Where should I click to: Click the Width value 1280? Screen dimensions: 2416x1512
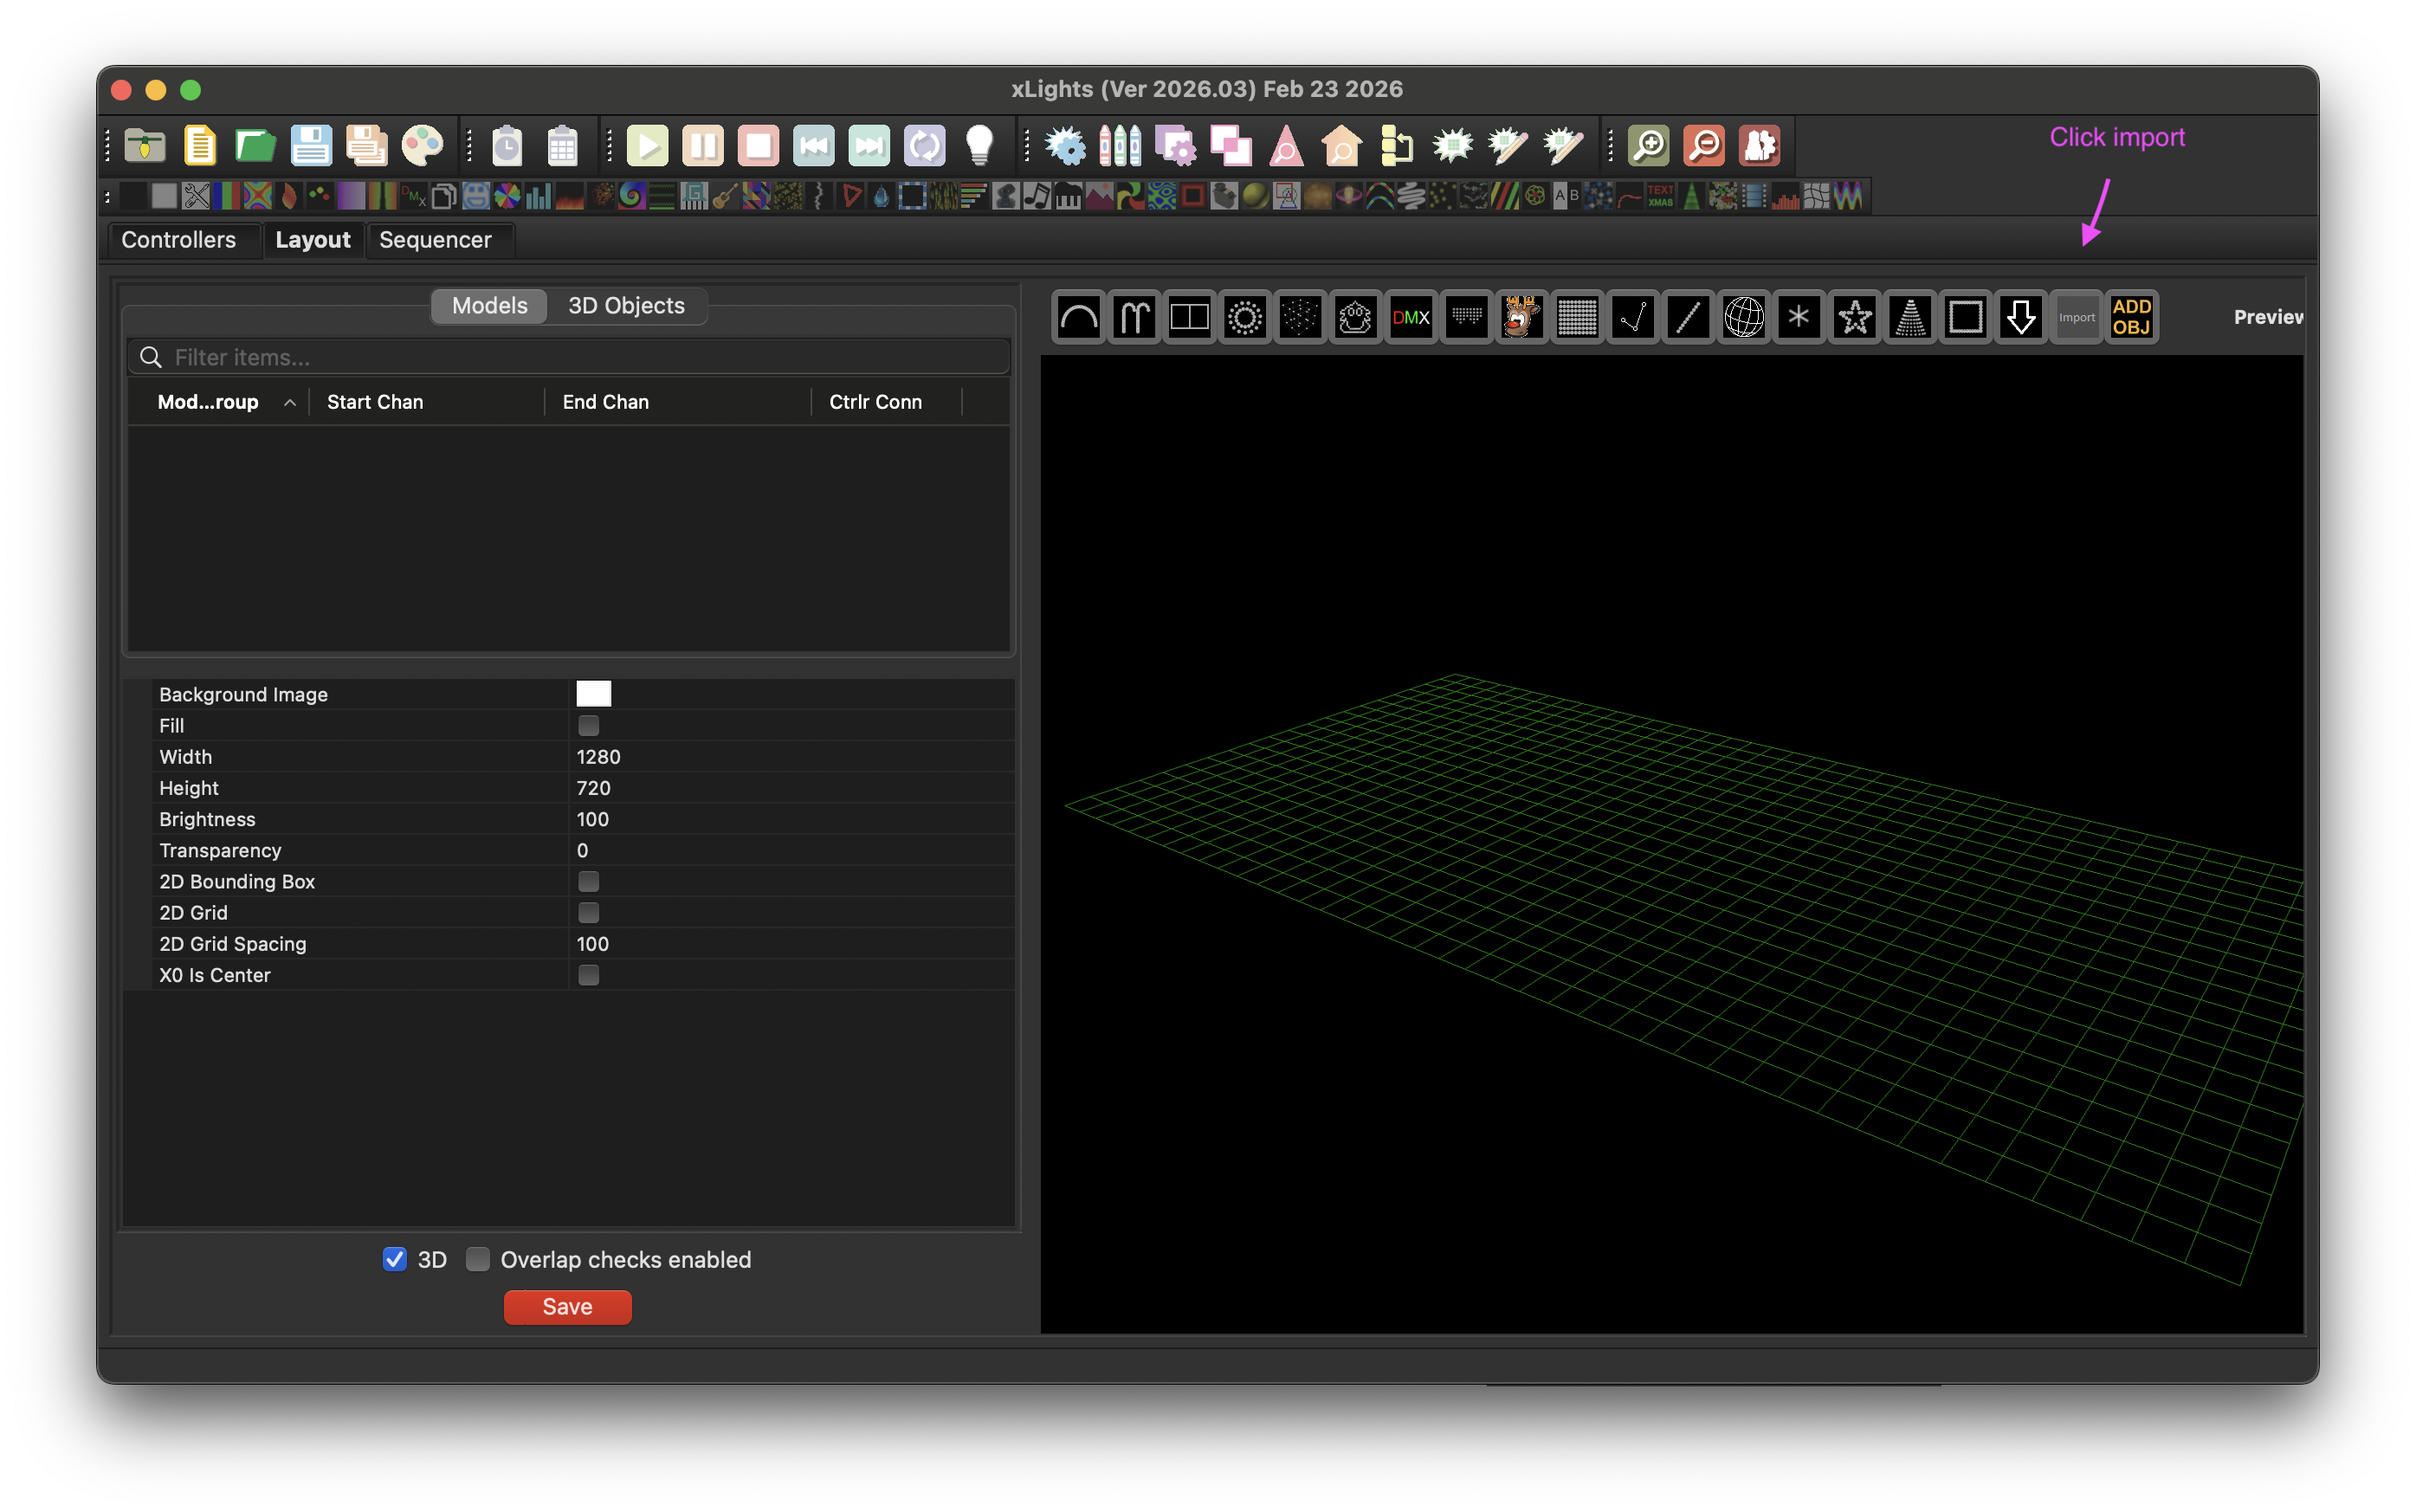598,757
